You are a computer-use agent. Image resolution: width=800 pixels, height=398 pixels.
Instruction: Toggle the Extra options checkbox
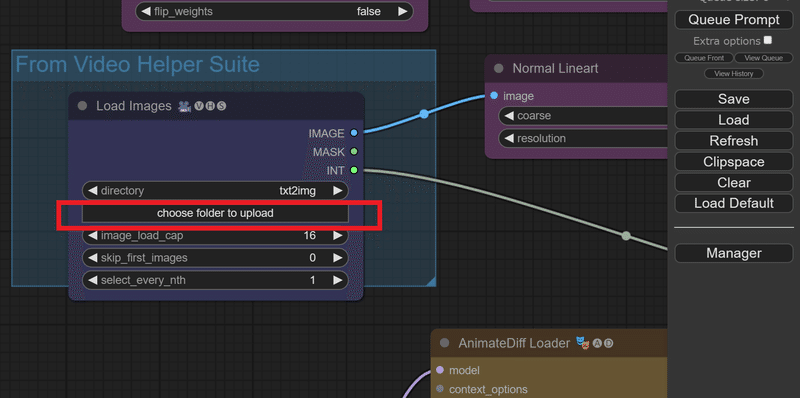768,40
